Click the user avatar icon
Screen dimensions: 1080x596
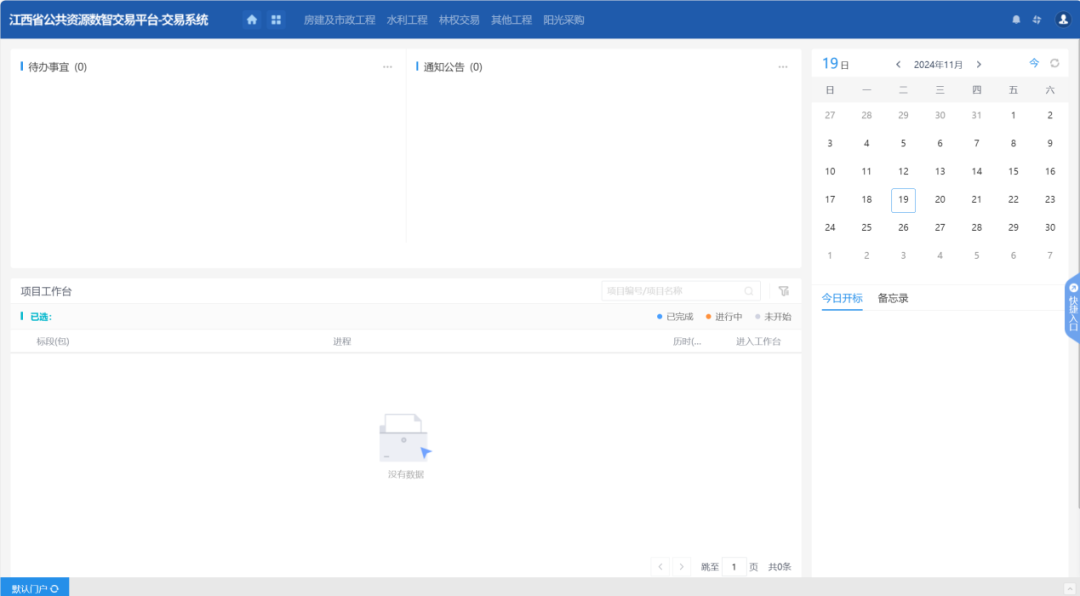(x=1062, y=19)
